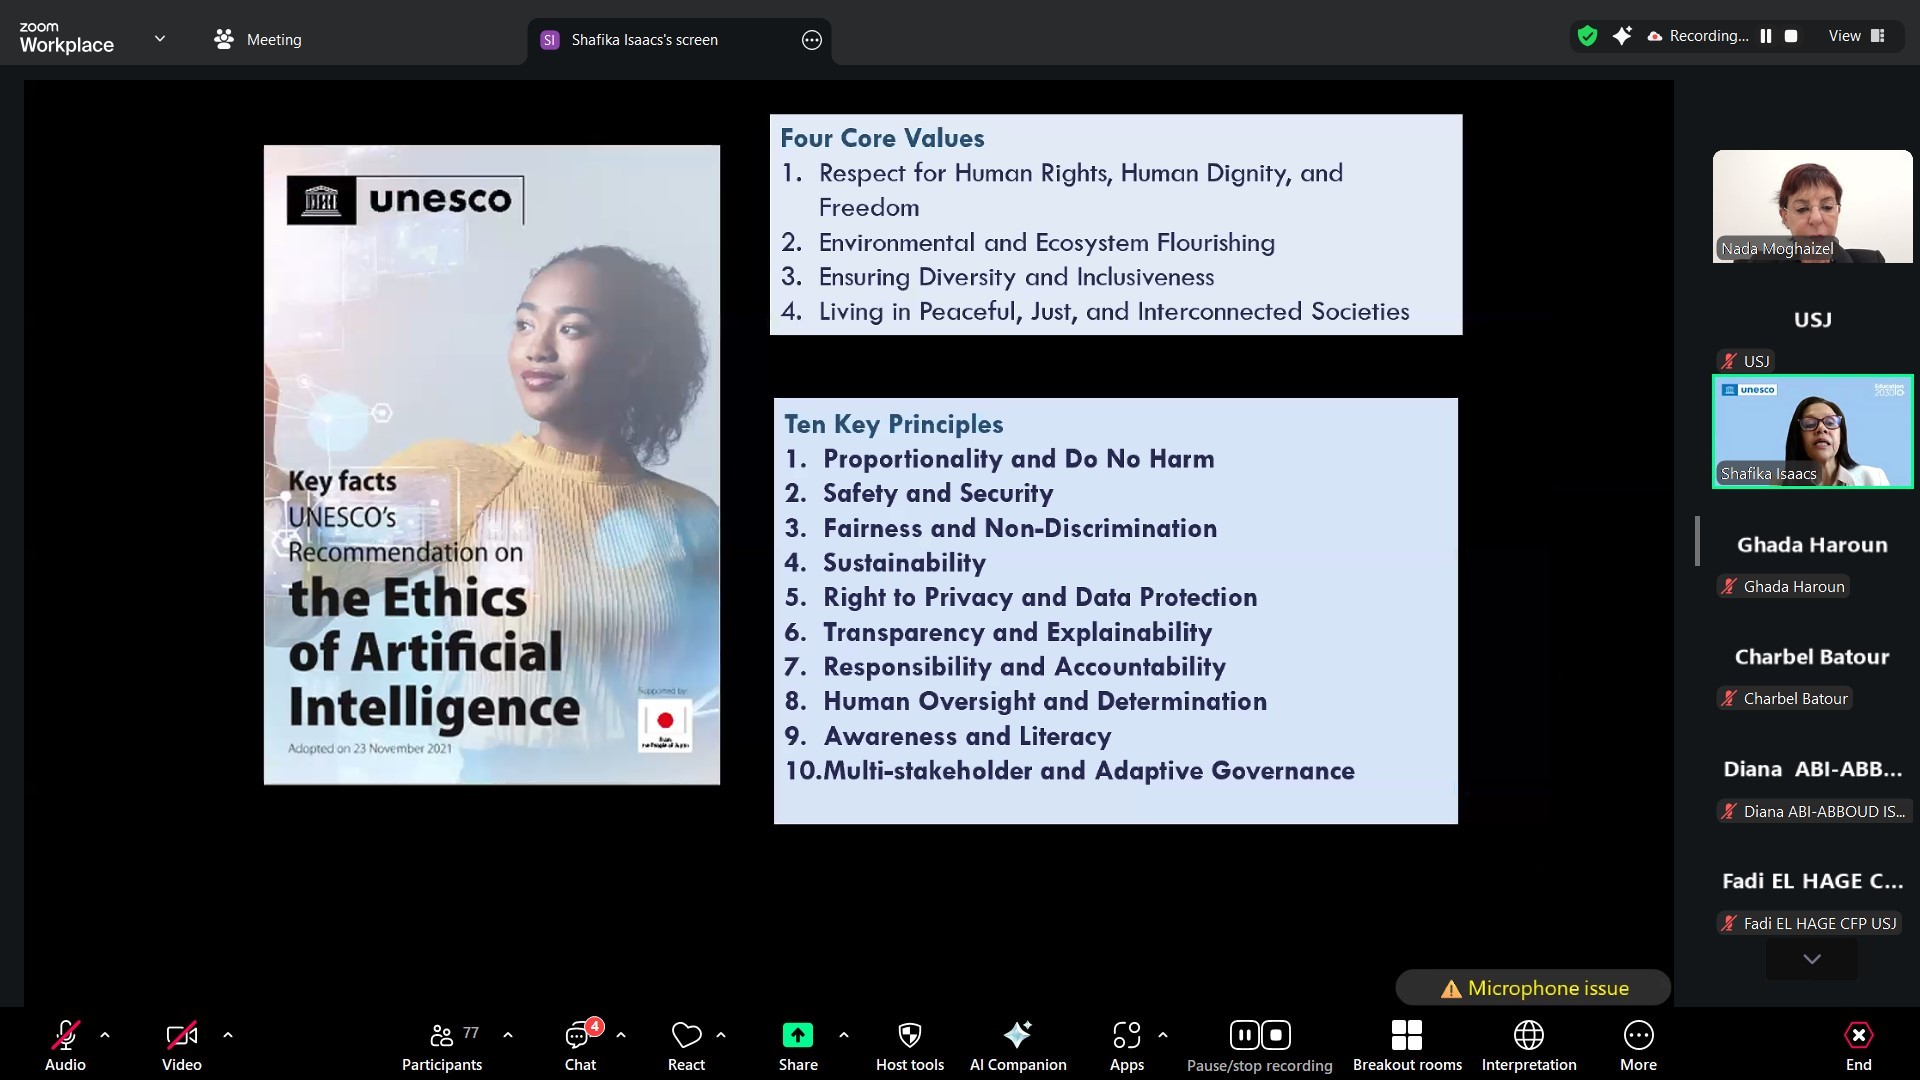Image resolution: width=1920 pixels, height=1080 pixels.
Task: Open Host tools shield icon
Action: point(909,1045)
